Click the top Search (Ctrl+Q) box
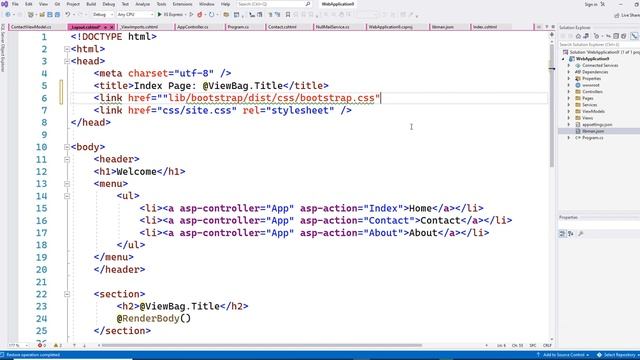 274,4
